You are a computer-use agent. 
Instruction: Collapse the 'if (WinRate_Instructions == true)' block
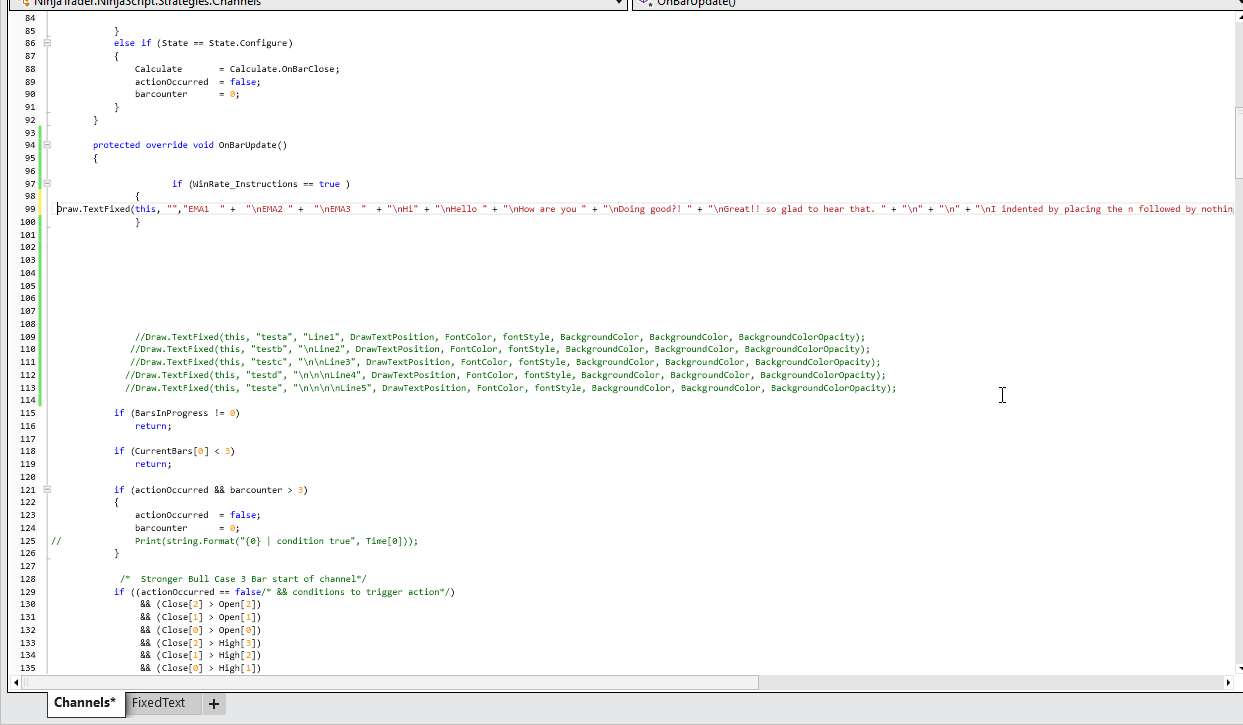click(47, 184)
